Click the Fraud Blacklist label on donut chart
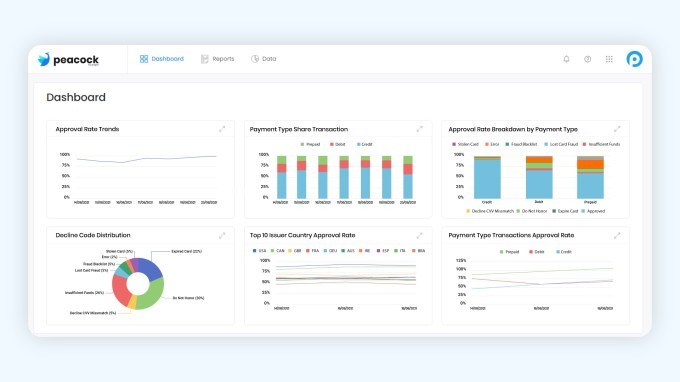This screenshot has height=382, width=680. coord(99,264)
